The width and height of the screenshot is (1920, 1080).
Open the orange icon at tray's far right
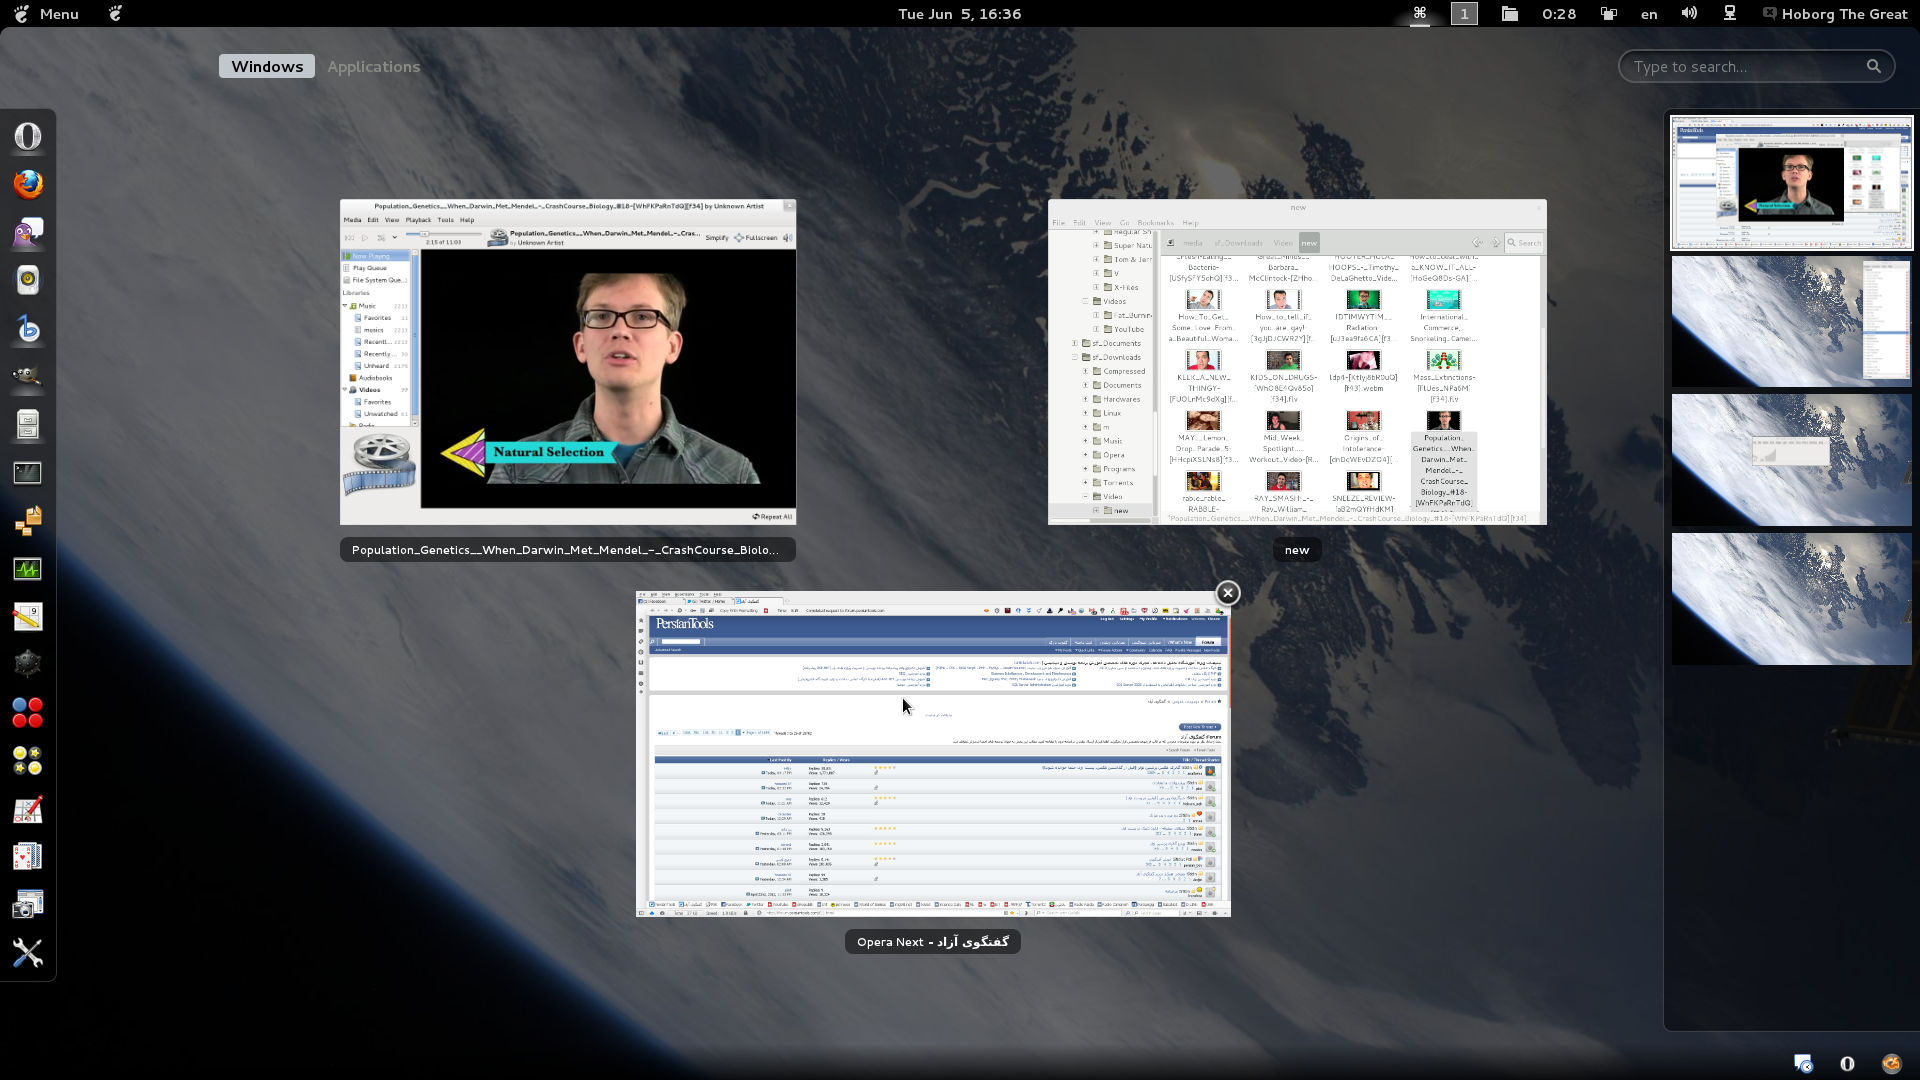[1891, 1063]
